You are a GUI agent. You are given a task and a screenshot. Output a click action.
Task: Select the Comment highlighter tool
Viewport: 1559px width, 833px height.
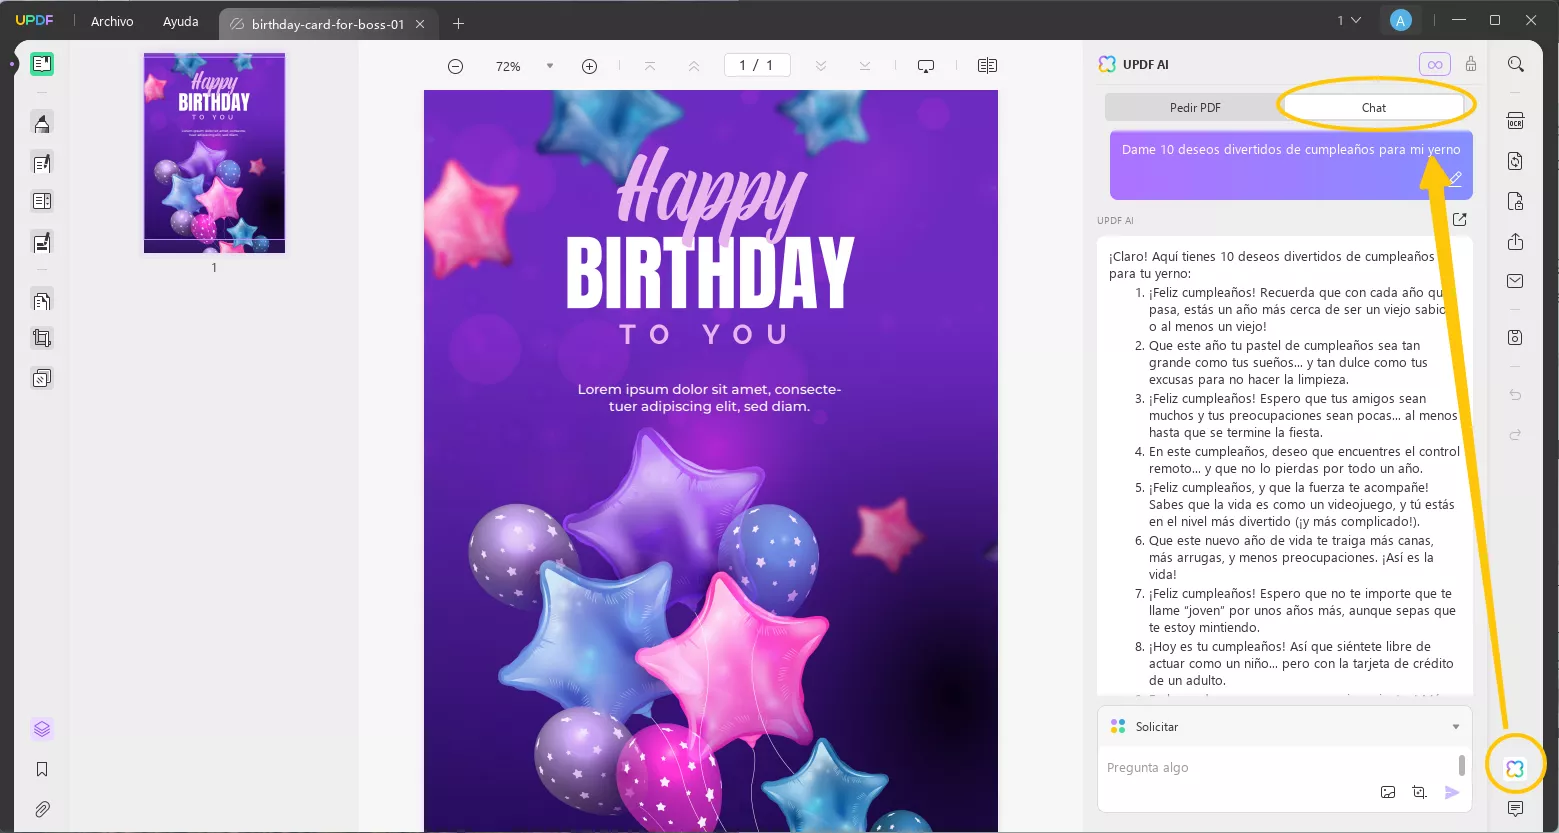tap(42, 123)
